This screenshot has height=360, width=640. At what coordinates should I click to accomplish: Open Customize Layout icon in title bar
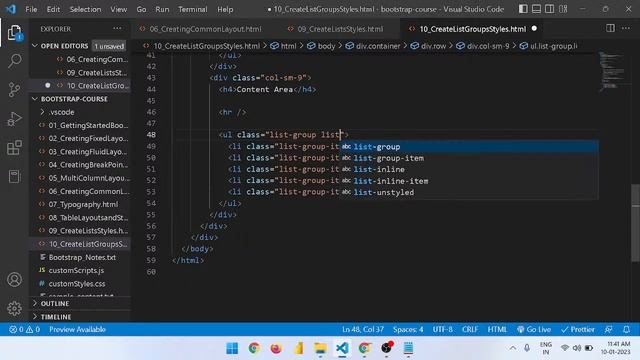(563, 9)
